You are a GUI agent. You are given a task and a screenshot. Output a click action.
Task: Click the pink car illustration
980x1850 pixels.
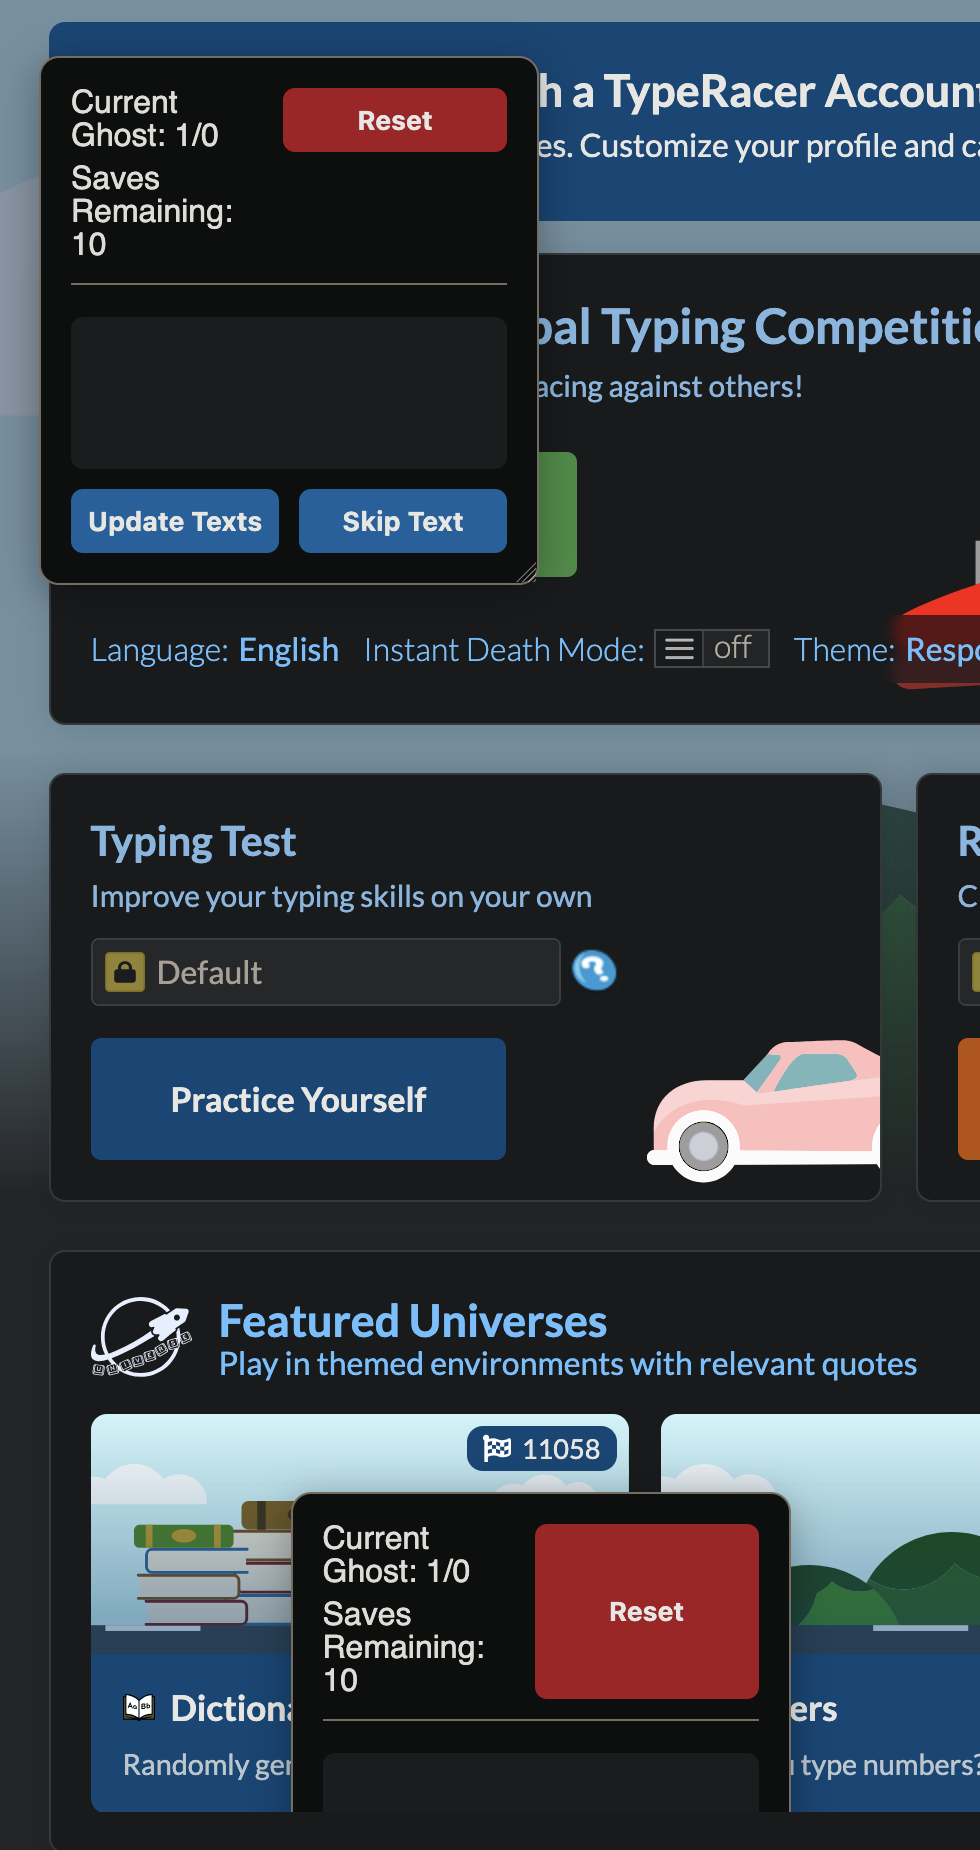tap(764, 1110)
